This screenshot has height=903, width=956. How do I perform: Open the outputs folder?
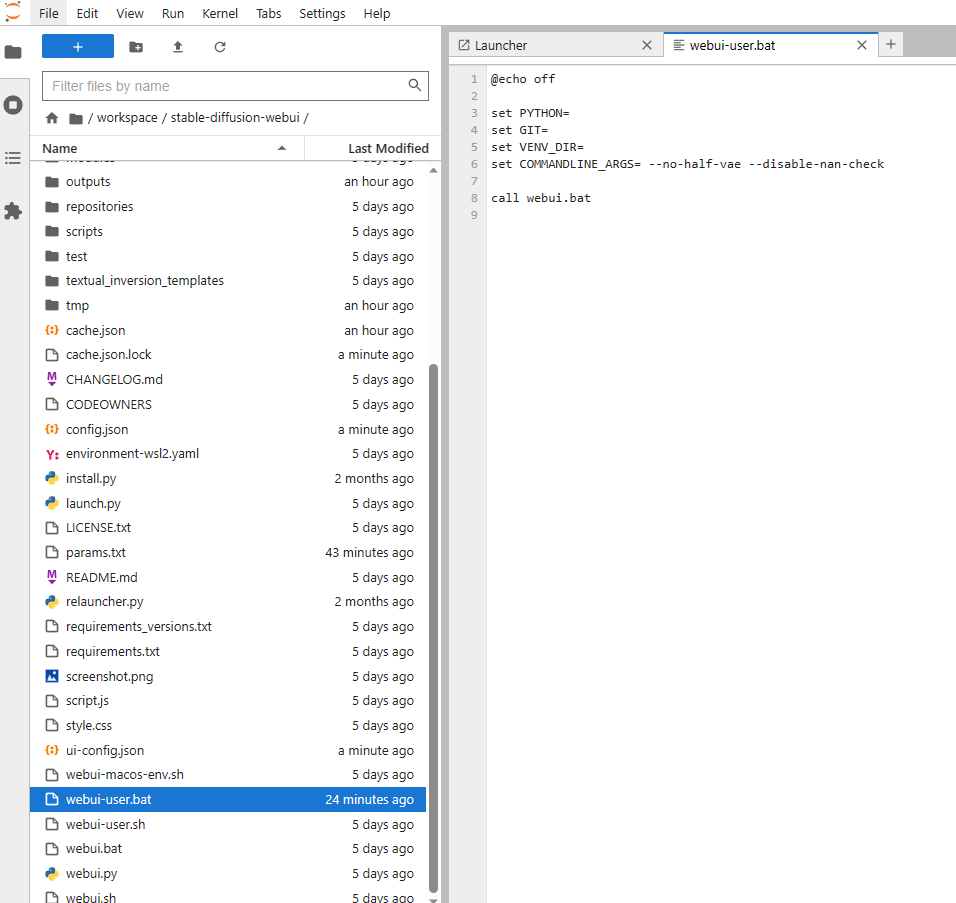click(x=88, y=182)
